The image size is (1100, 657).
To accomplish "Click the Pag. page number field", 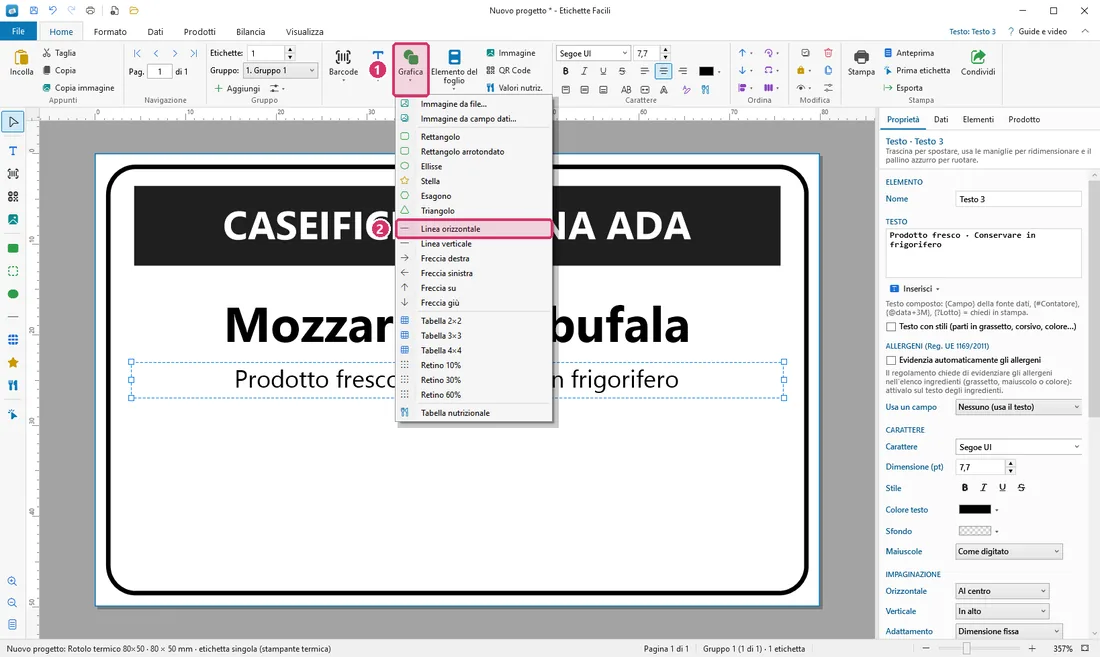I will click(x=159, y=71).
